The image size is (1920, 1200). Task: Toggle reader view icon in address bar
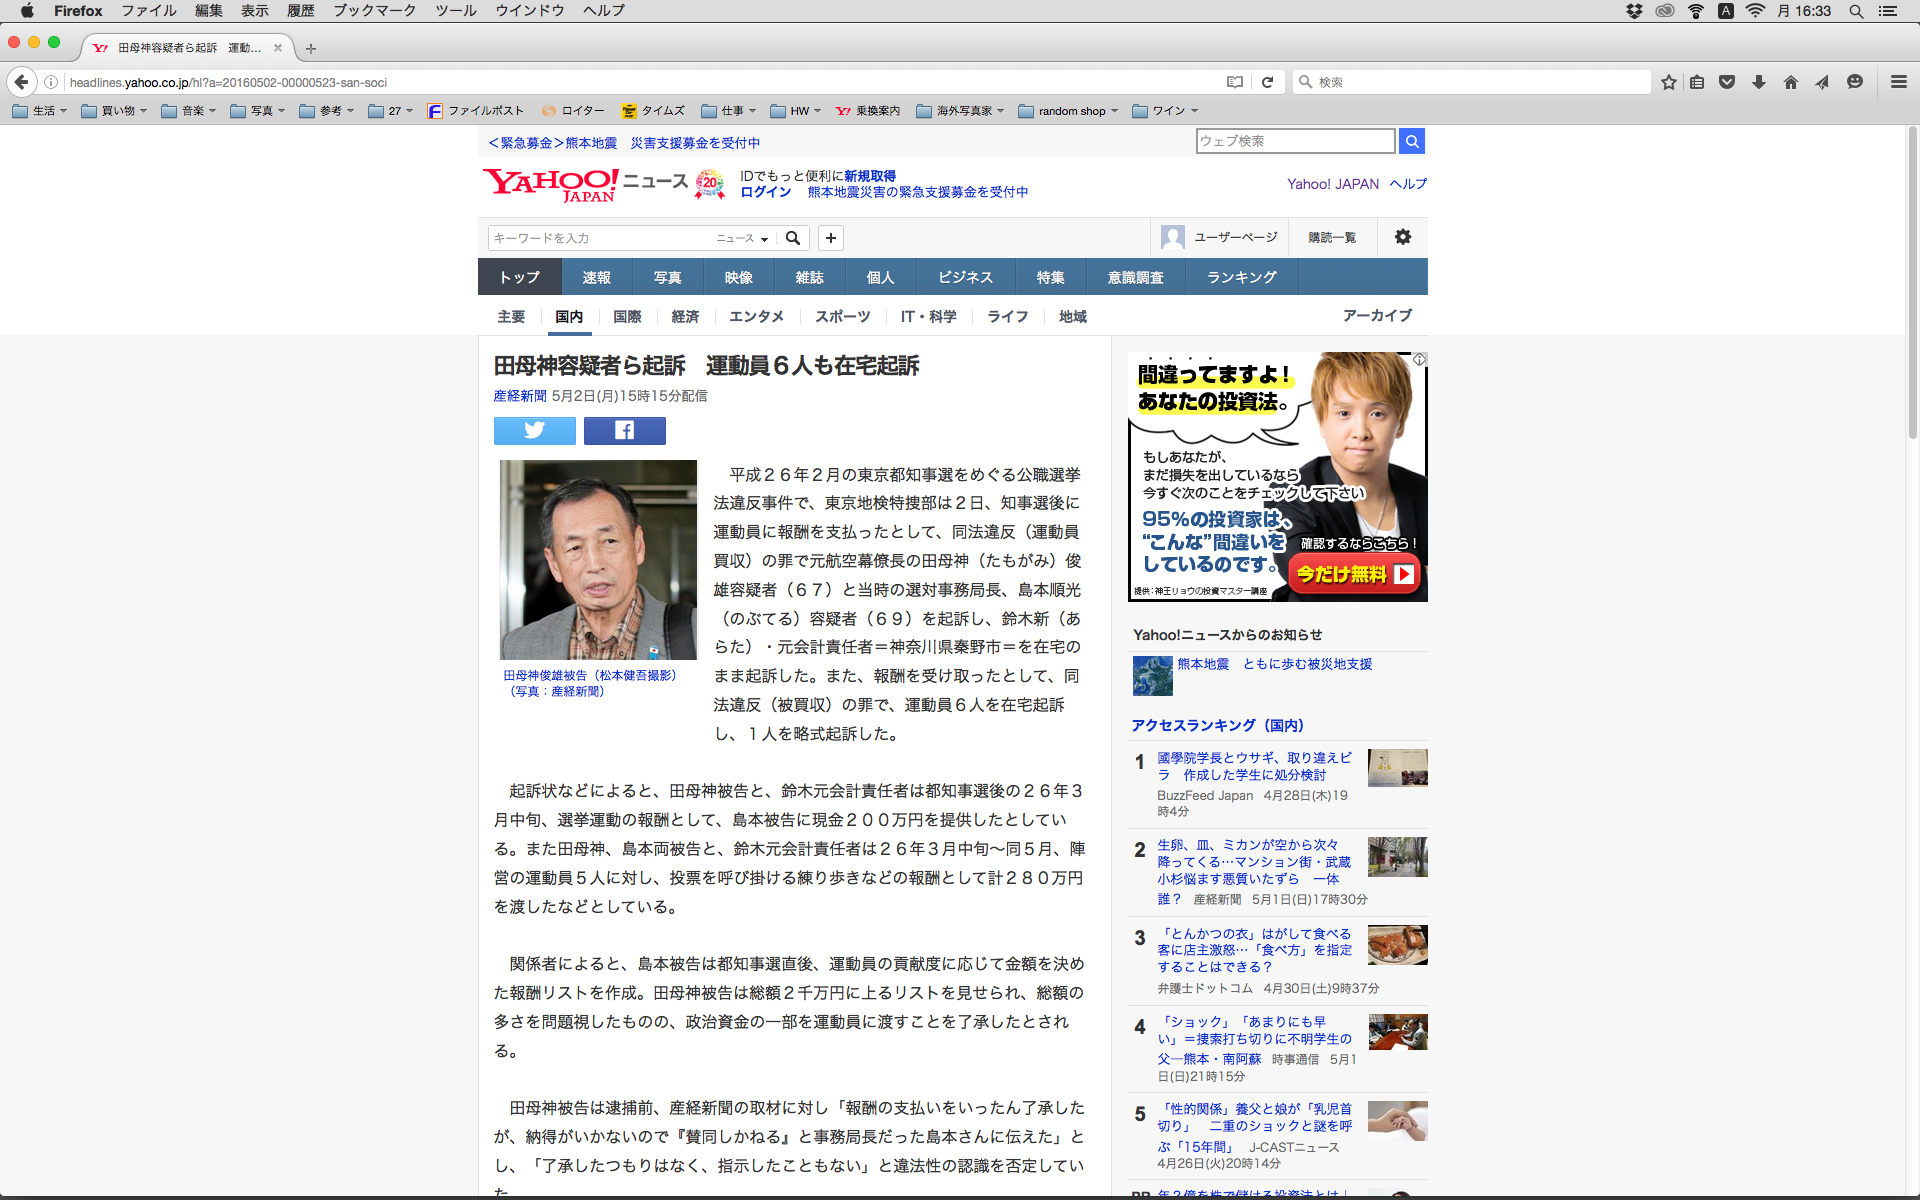[x=1235, y=82]
